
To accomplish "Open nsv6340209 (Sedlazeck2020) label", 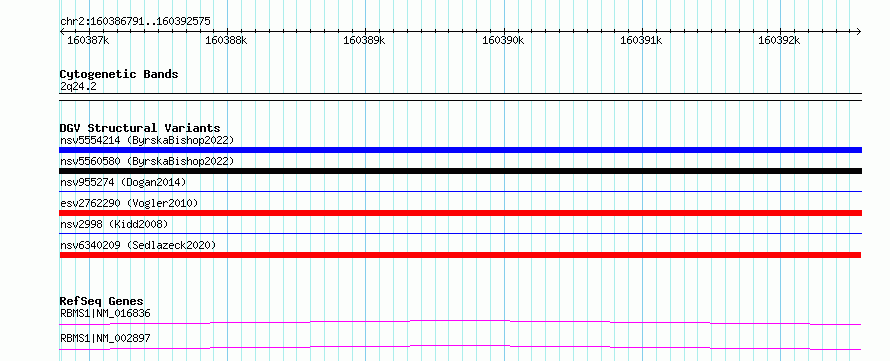I will (x=138, y=245).
